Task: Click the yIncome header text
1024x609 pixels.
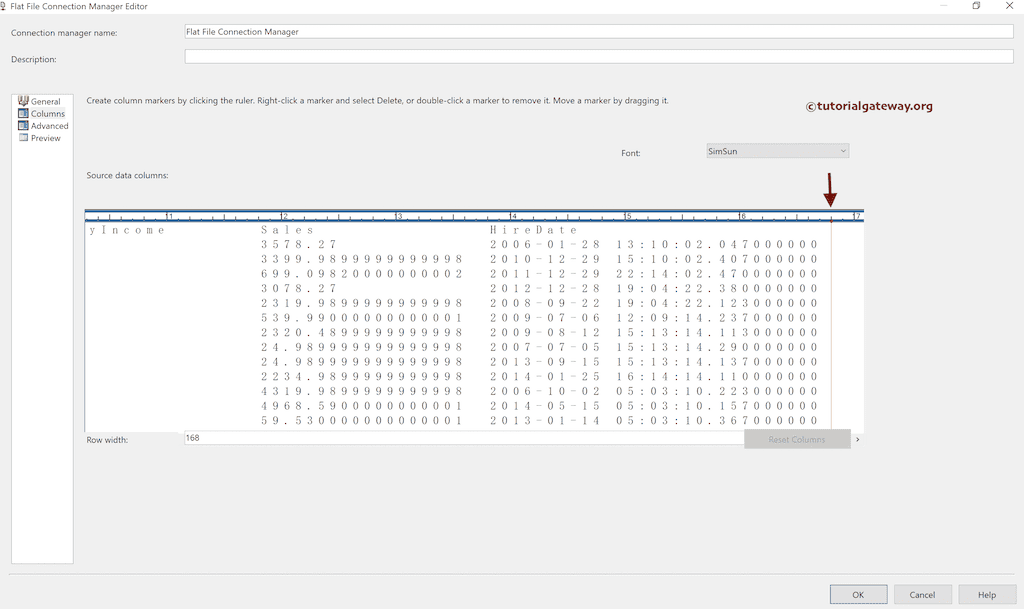Action: (x=127, y=230)
